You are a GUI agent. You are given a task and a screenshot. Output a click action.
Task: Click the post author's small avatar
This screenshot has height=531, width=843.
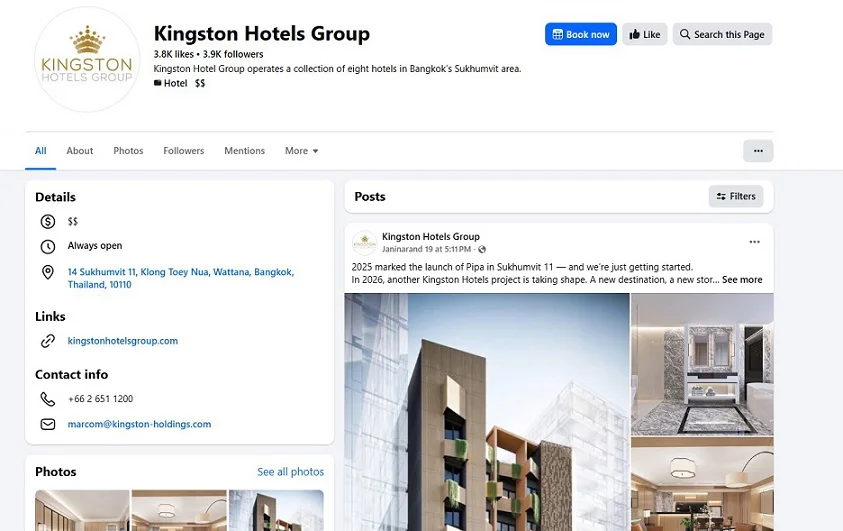pyautogui.click(x=365, y=243)
